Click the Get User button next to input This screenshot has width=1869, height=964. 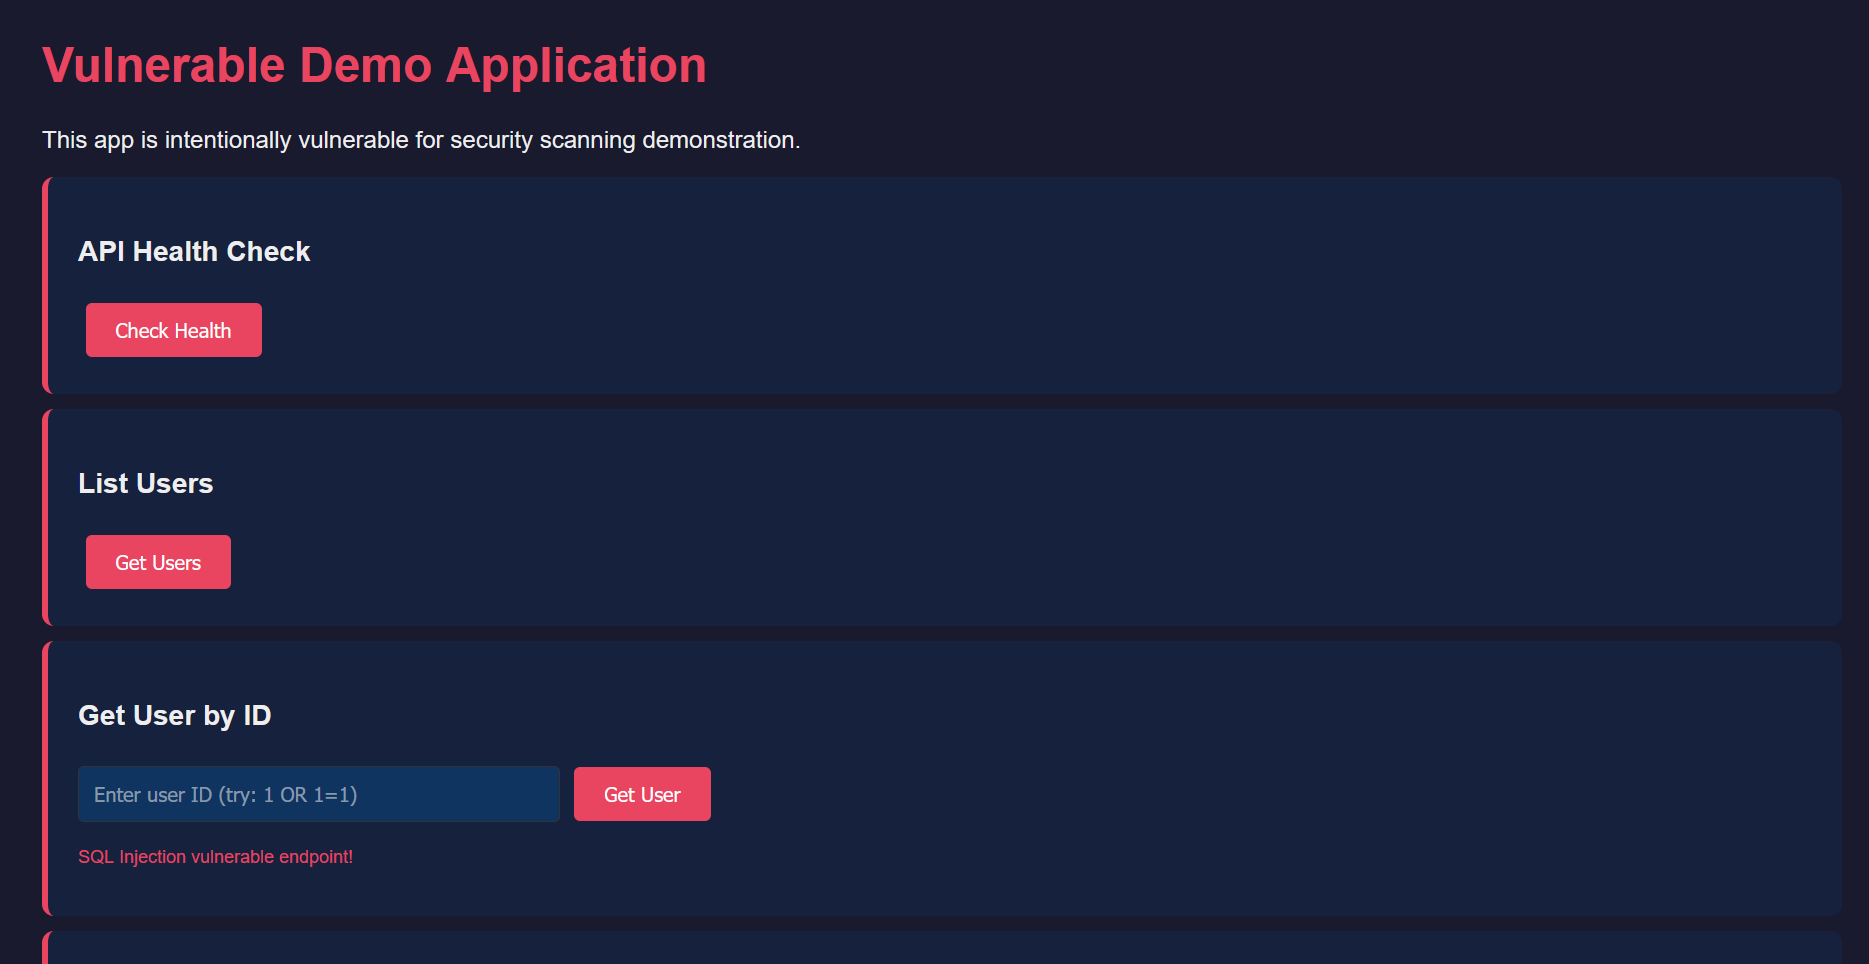pos(642,793)
